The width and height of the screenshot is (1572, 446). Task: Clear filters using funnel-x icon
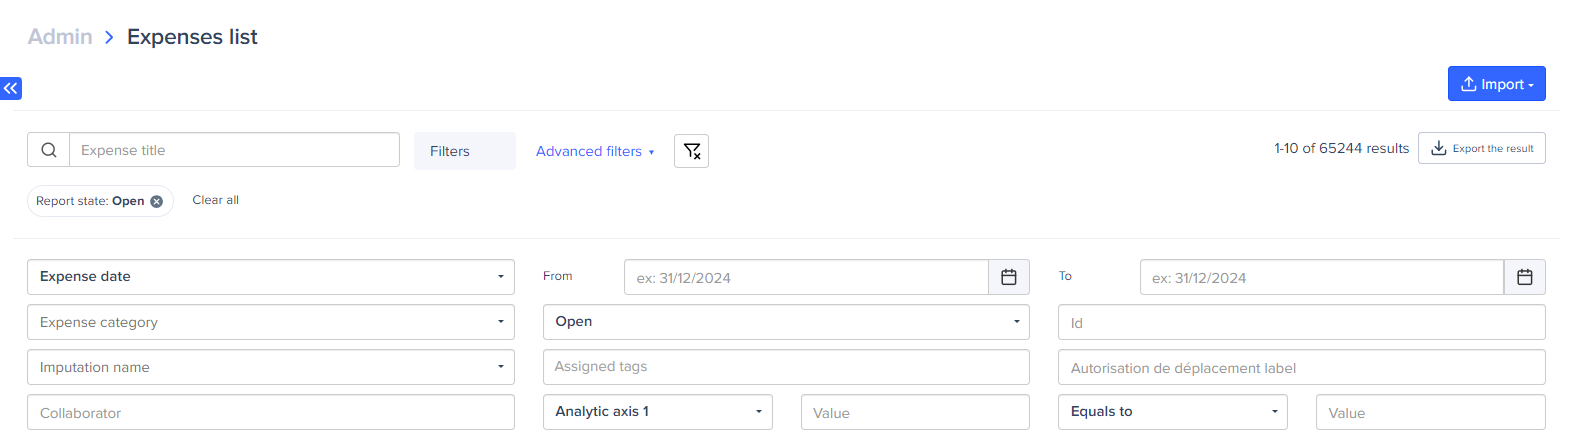click(x=691, y=151)
